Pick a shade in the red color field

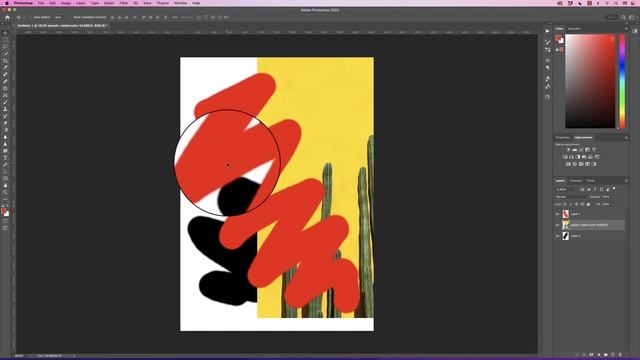[x=590, y=81]
